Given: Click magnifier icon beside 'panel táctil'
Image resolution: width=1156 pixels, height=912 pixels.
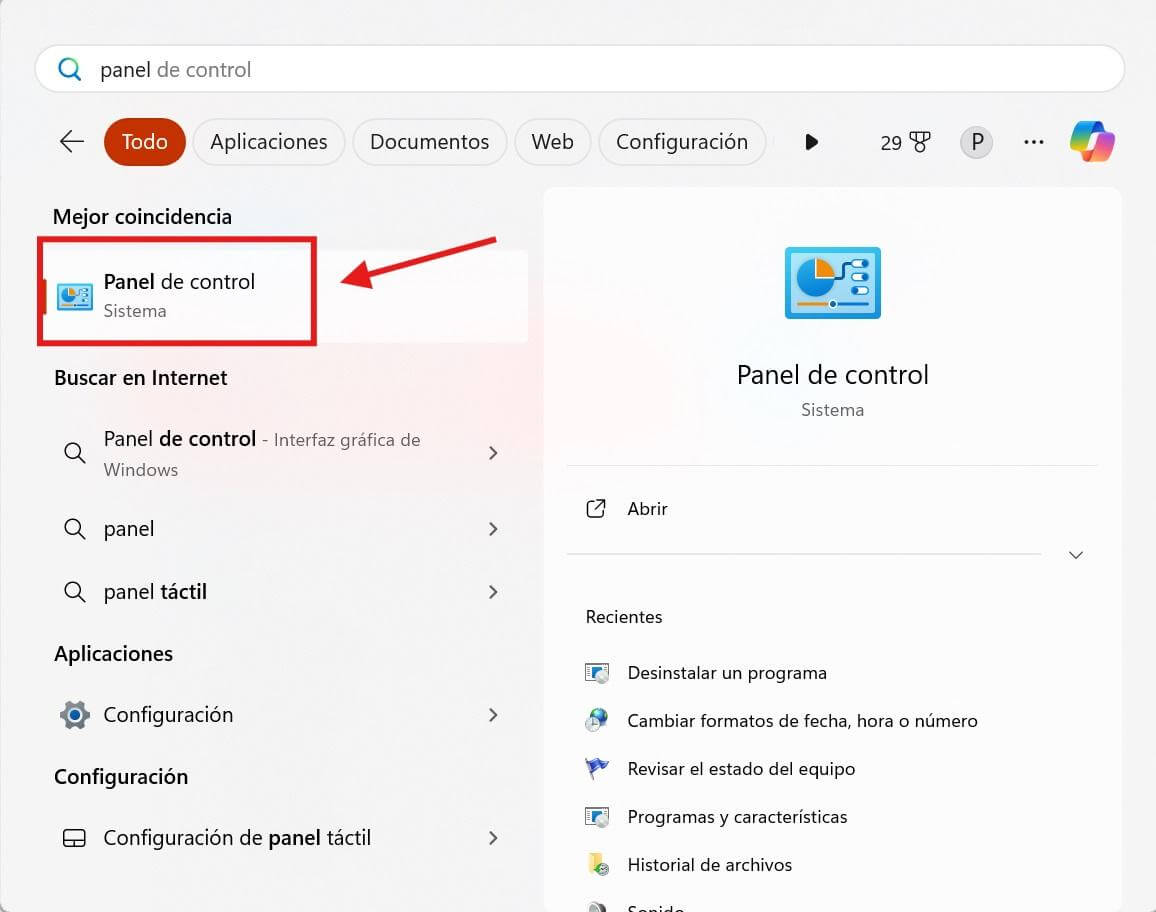Looking at the screenshot, I should [x=74, y=592].
